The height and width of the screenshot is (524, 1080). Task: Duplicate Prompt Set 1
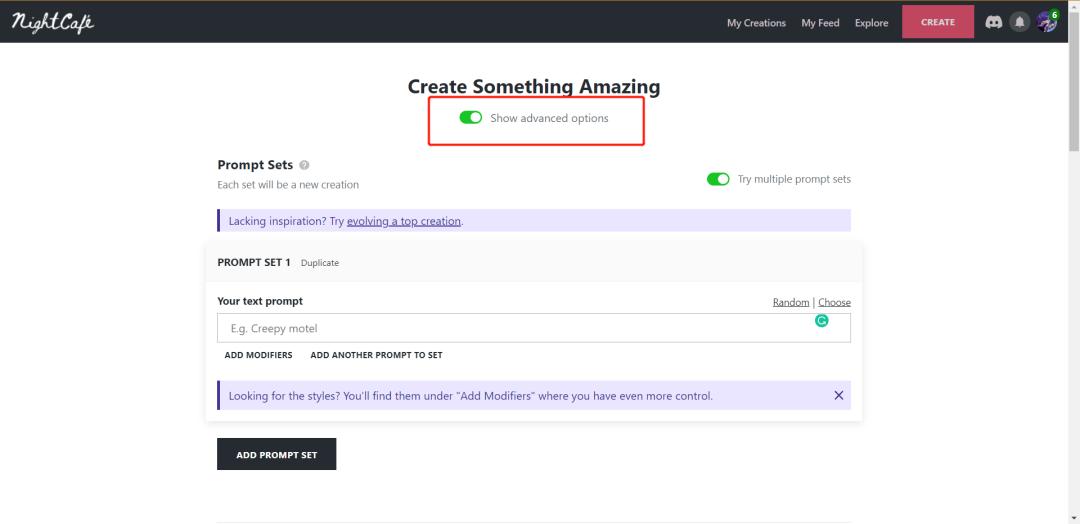320,263
